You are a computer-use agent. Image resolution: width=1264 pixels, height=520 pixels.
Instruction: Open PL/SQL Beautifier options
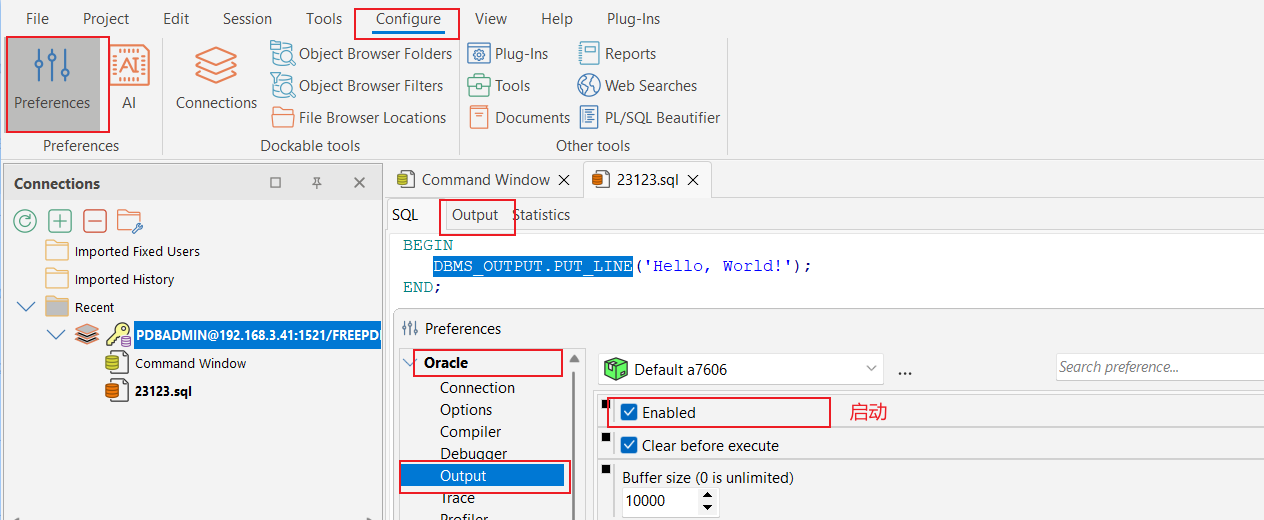(649, 118)
